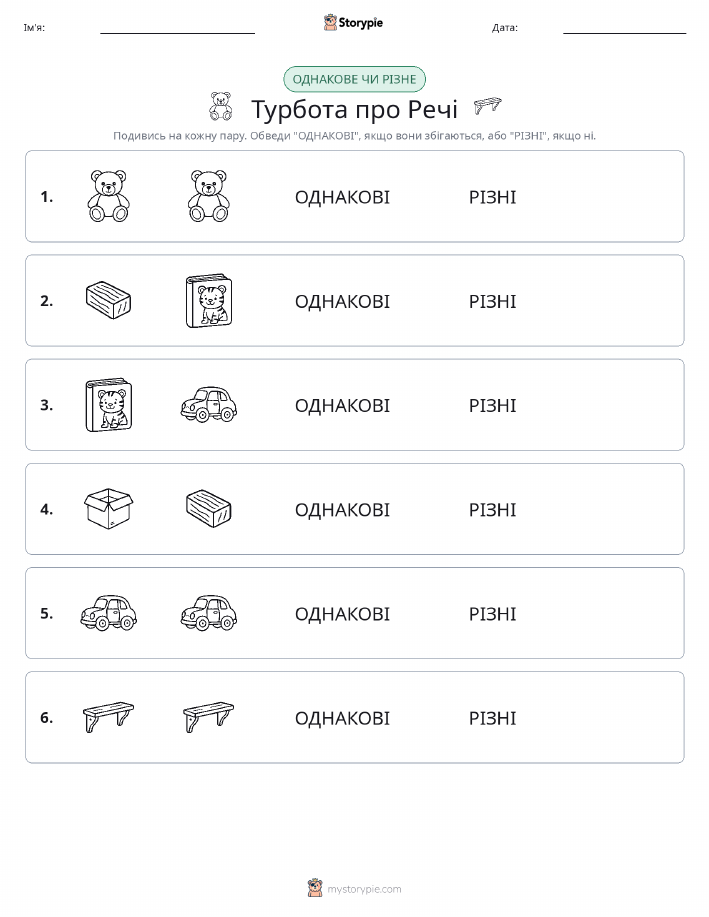Select РІЗНІ for row 3
Viewport: 709px width, 917px height.
tap(493, 405)
